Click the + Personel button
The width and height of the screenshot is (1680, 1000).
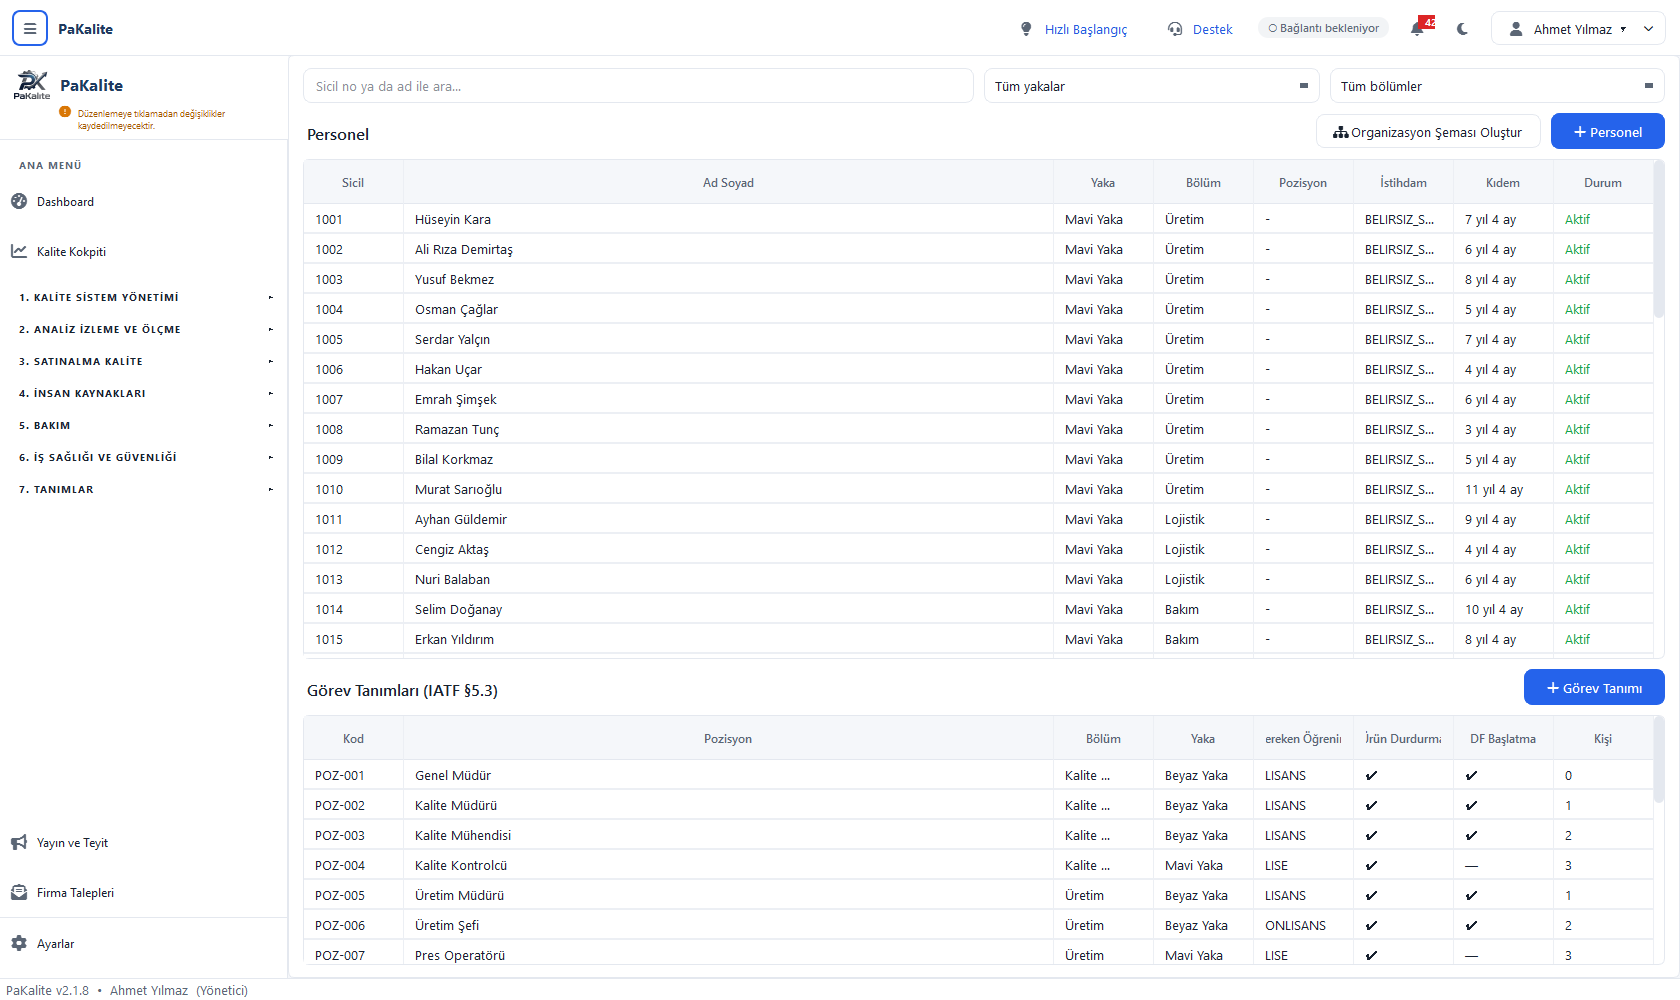(x=1608, y=131)
